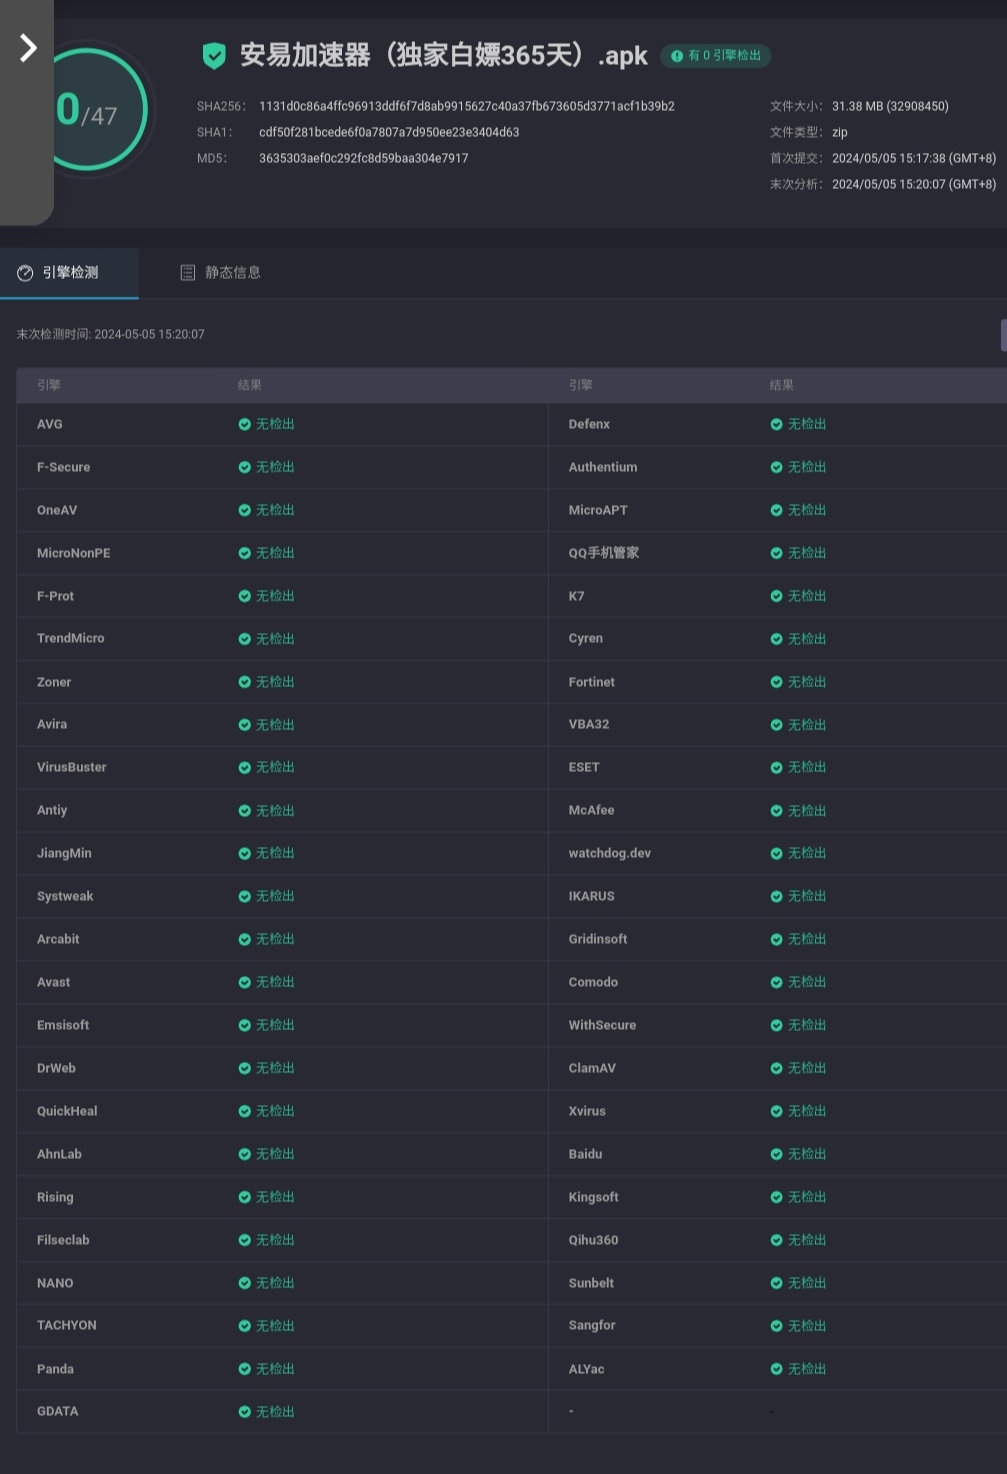This screenshot has height=1474, width=1007.
Task: Click the Emsisoft engine name
Action: pos(63,1025)
